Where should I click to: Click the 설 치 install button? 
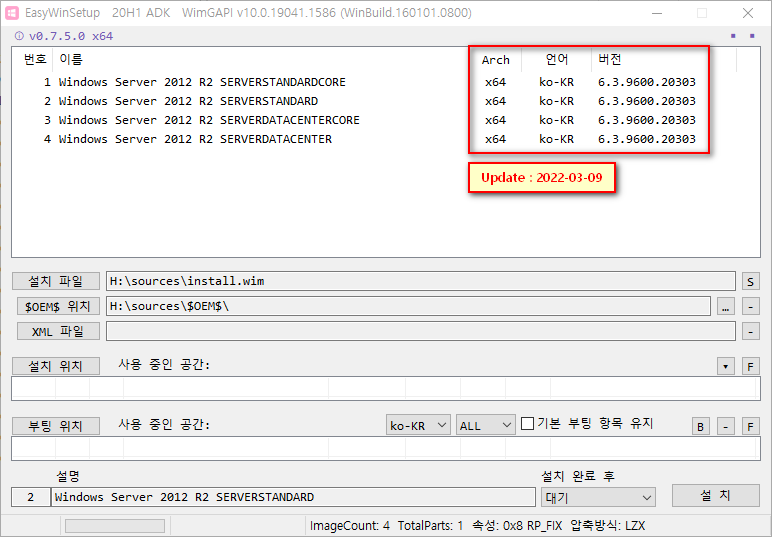pyautogui.click(x=715, y=495)
